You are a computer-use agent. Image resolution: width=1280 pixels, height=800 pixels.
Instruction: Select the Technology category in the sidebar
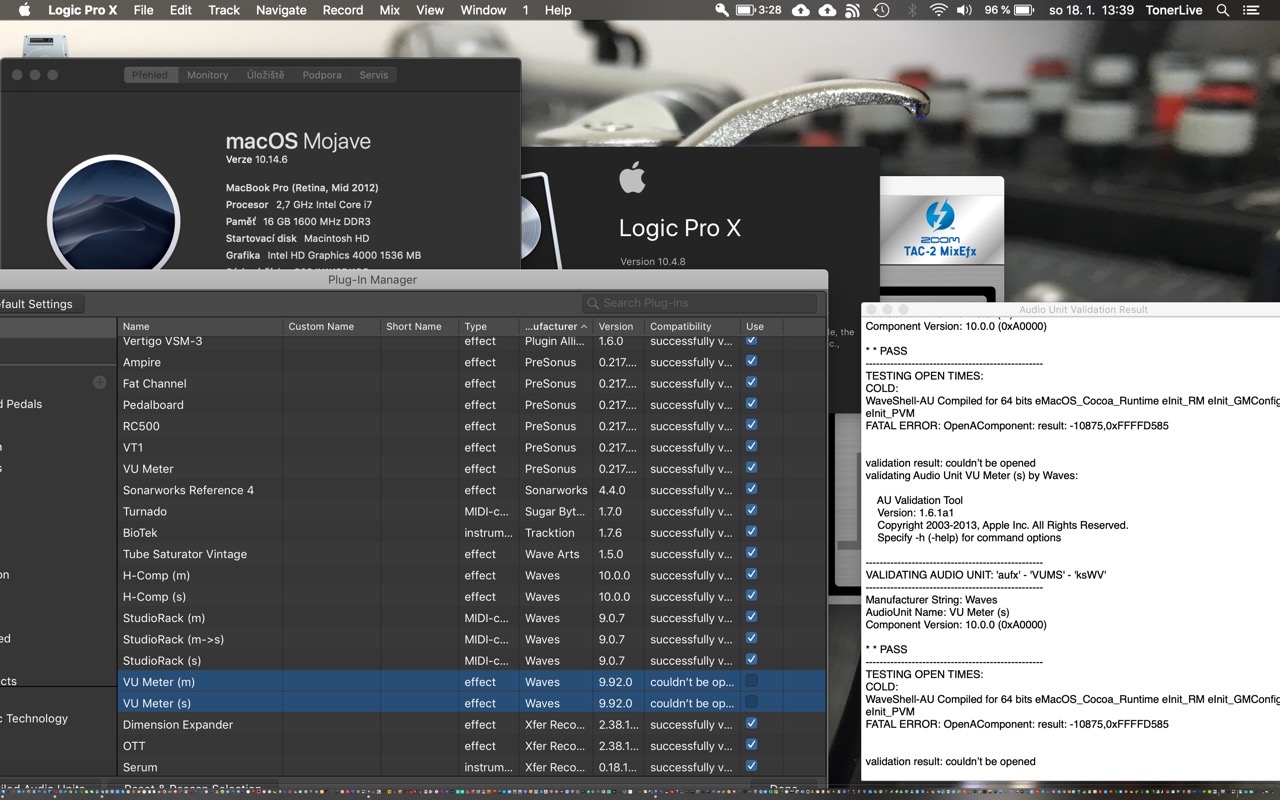34,718
